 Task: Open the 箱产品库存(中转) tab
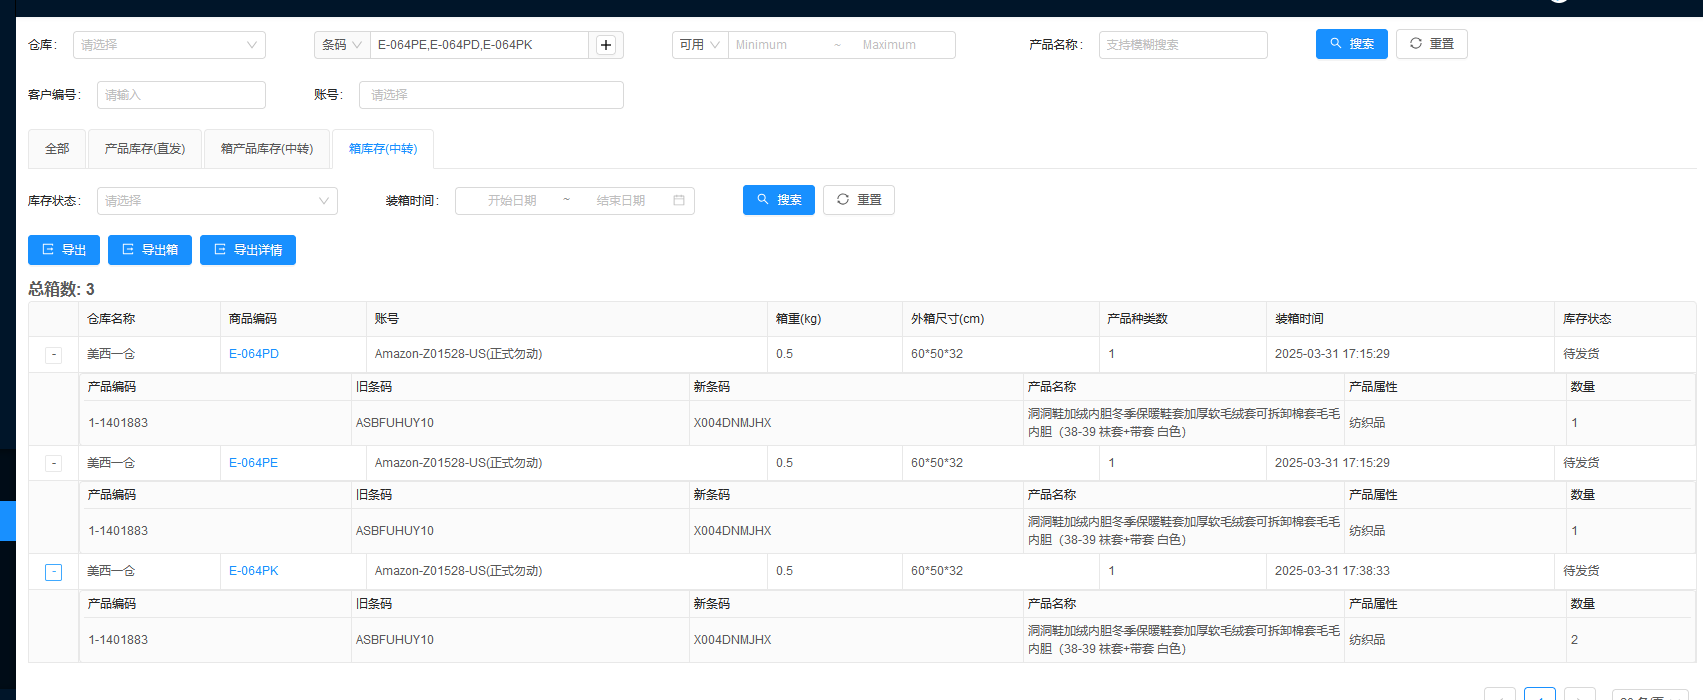(267, 149)
